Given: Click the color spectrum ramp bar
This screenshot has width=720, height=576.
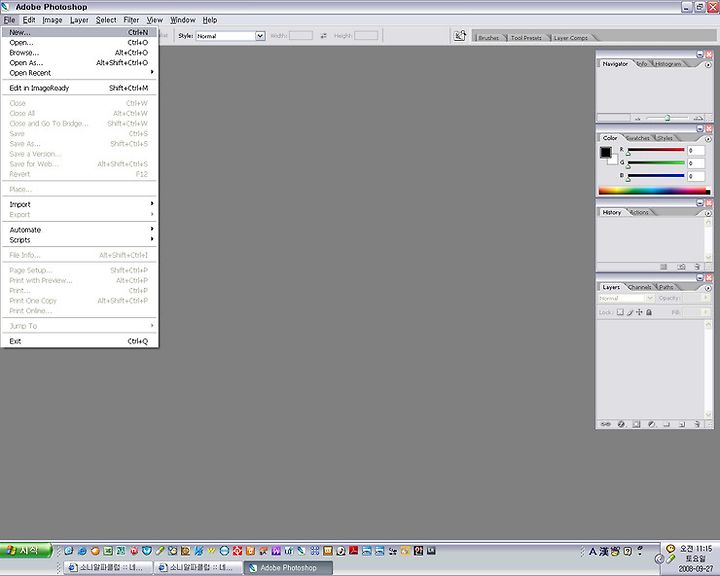Looking at the screenshot, I should tap(654, 191).
